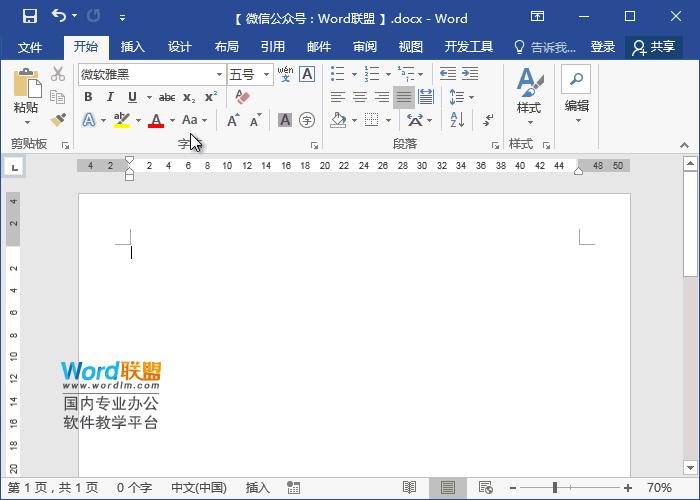This screenshot has width=700, height=500.
Task: Expand the bullets list dropdown arrow
Action: 354,74
